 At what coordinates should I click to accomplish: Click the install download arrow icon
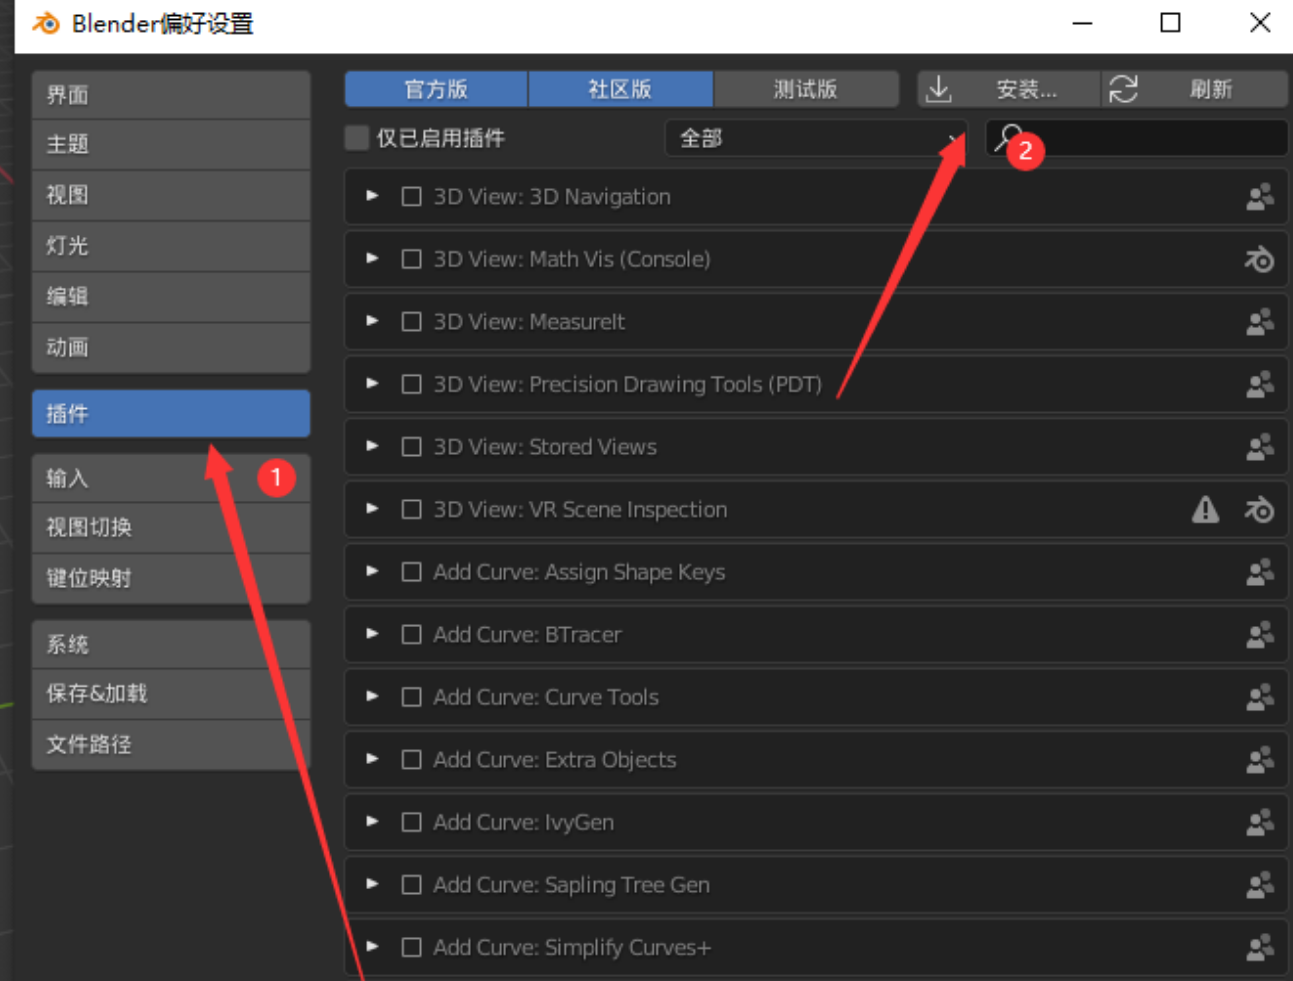click(938, 89)
